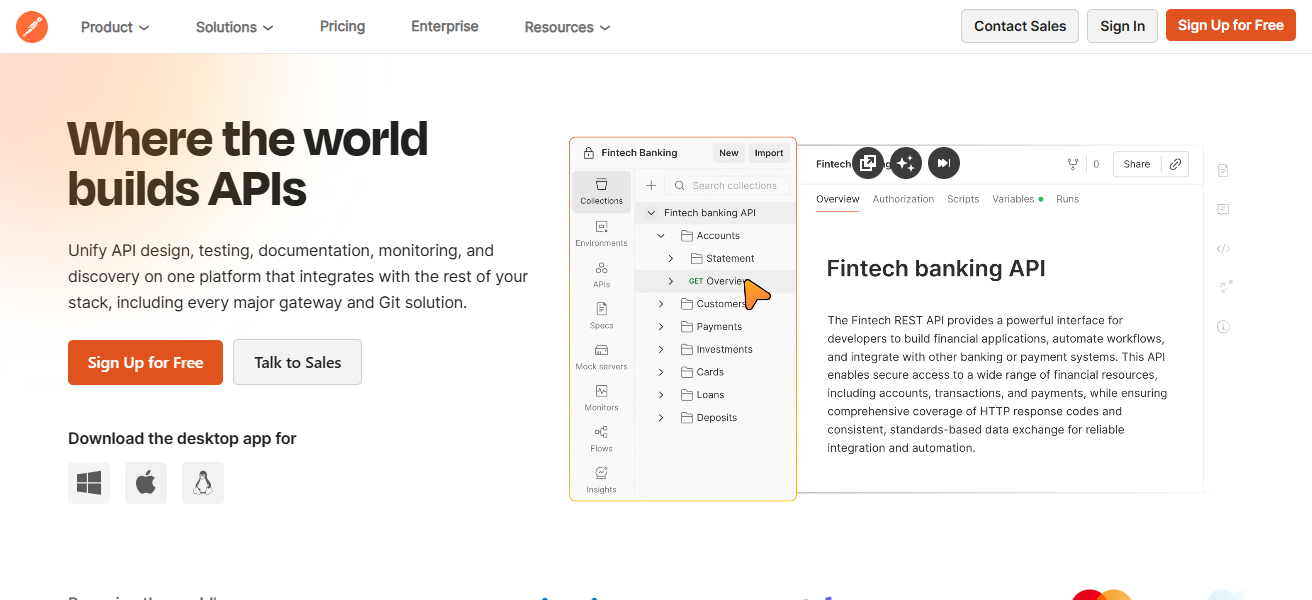1312x600 pixels.
Task: Switch to the Authorization tab
Action: coord(903,199)
